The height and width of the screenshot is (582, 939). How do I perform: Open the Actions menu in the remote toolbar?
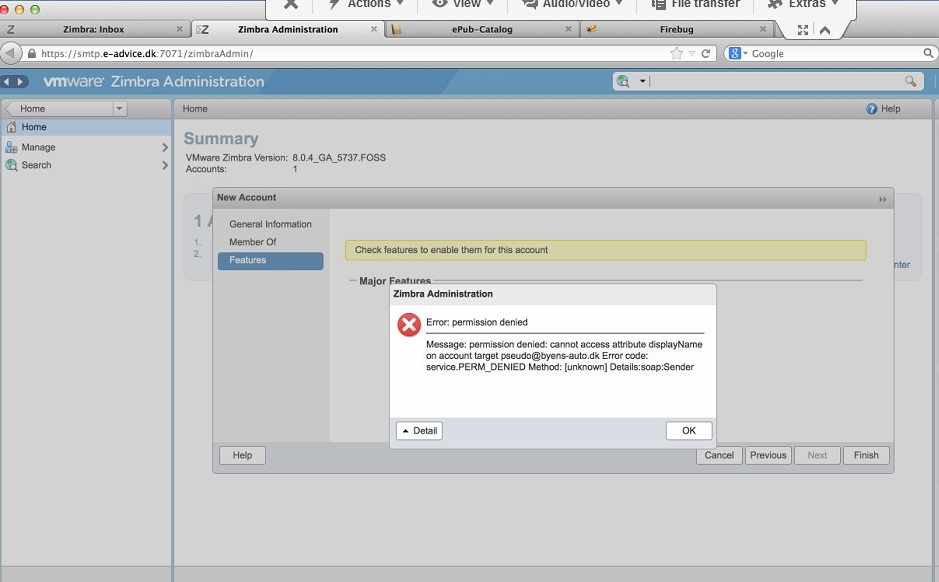[x=367, y=4]
